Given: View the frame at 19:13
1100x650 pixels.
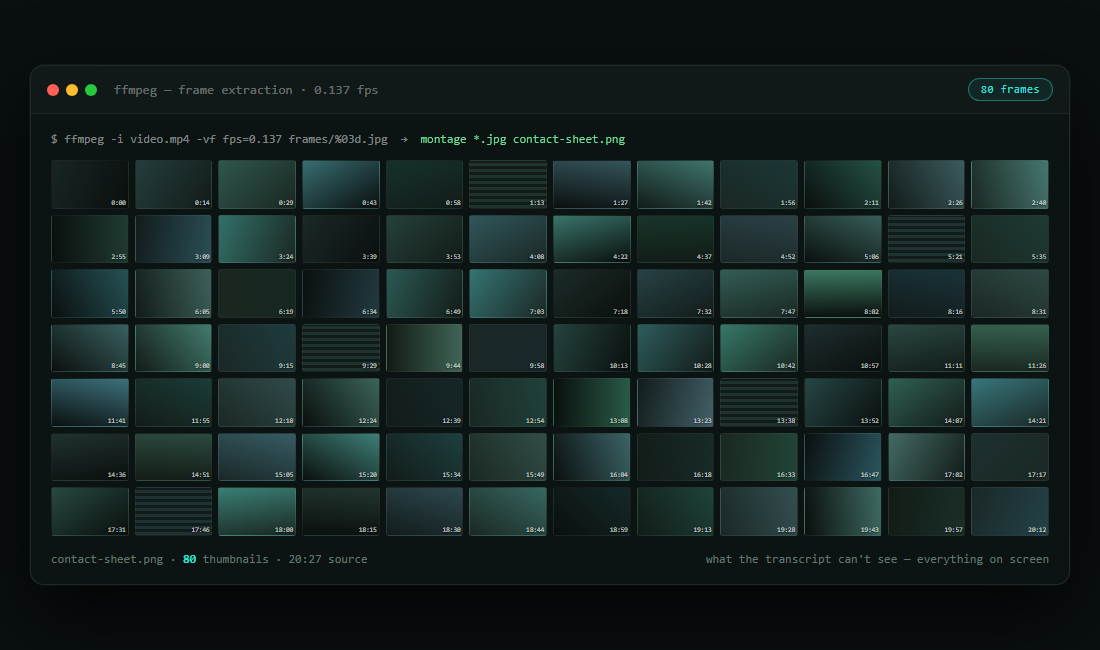Looking at the screenshot, I should [676, 512].
